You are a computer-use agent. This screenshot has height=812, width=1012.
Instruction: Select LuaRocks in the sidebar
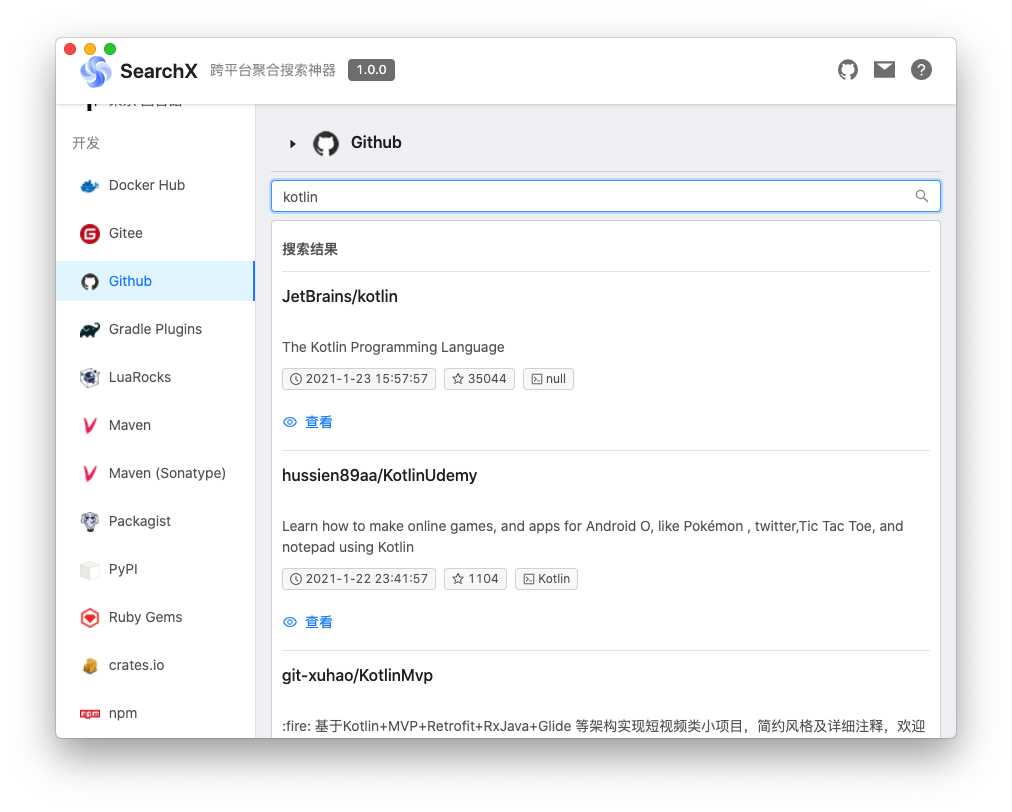click(156, 377)
